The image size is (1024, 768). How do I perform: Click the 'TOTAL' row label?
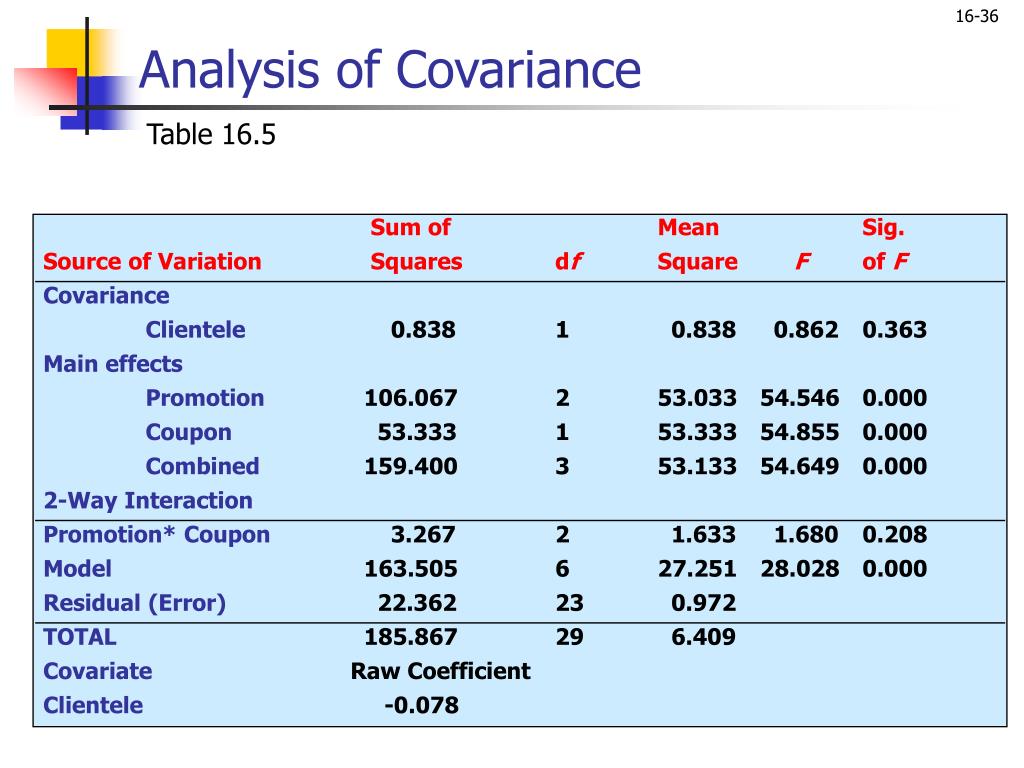(80, 637)
